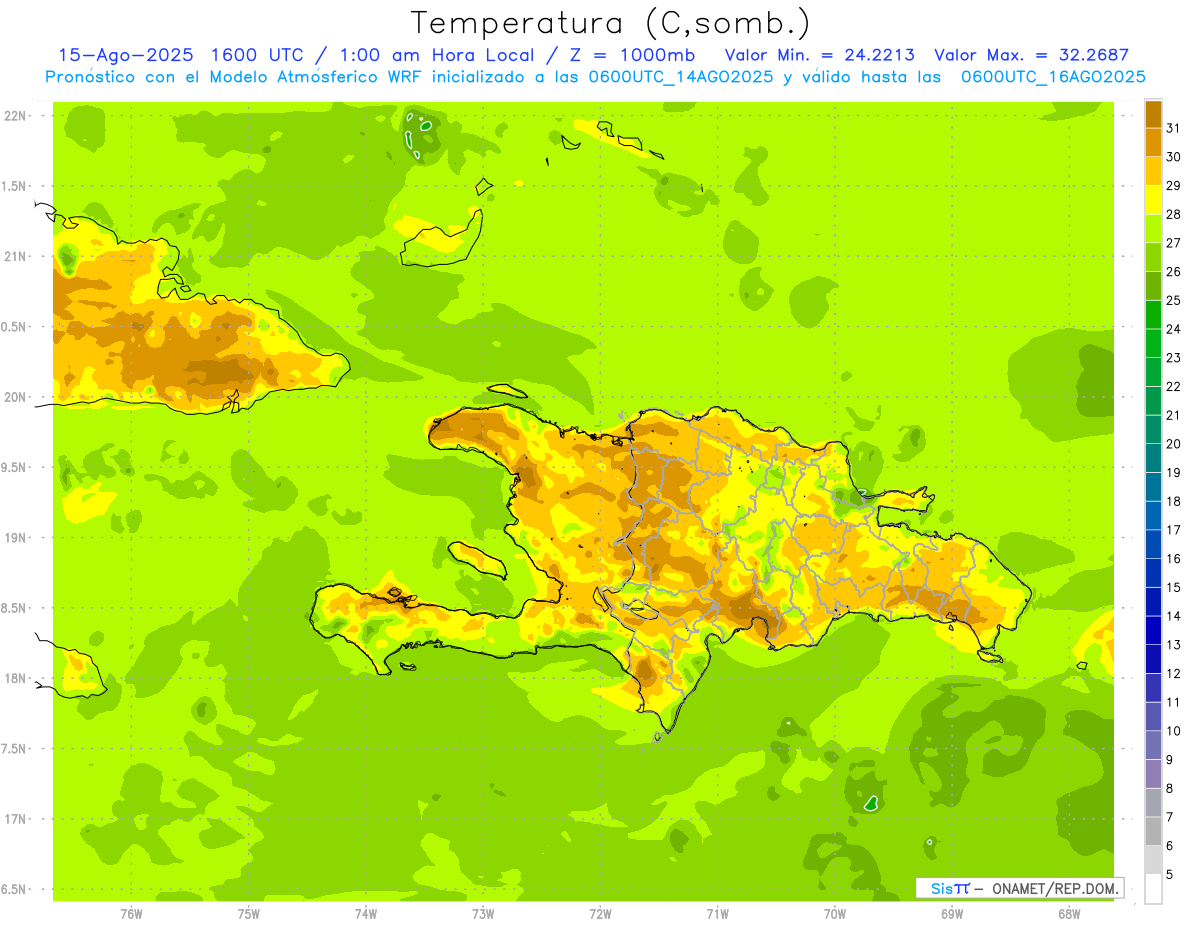Click the brown legend swatch above 31
This screenshot has height=927, width=1200.
point(1153,114)
